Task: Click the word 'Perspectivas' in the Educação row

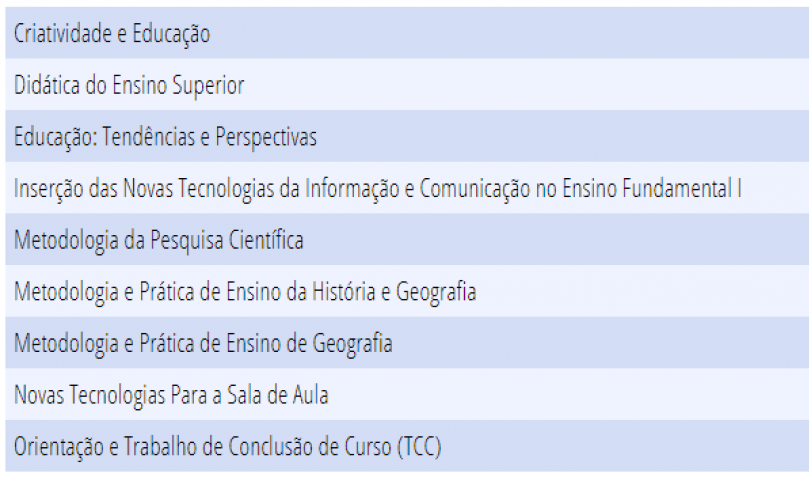Action: pyautogui.click(x=266, y=137)
